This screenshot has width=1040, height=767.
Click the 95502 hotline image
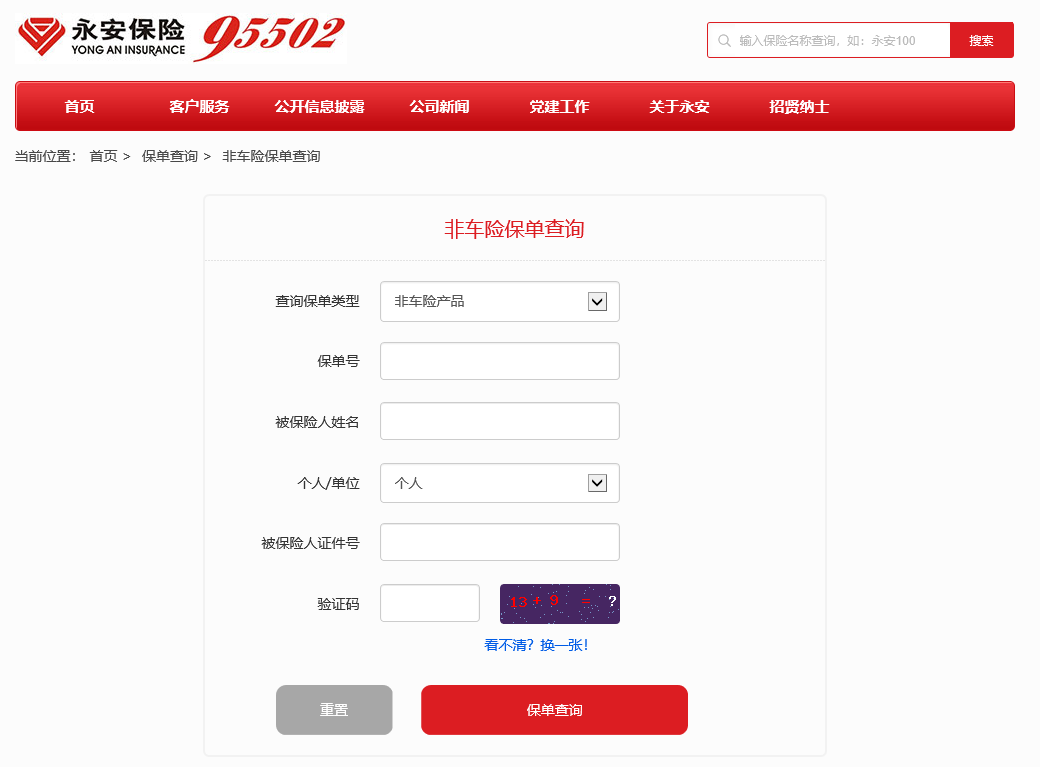pyautogui.click(x=269, y=38)
